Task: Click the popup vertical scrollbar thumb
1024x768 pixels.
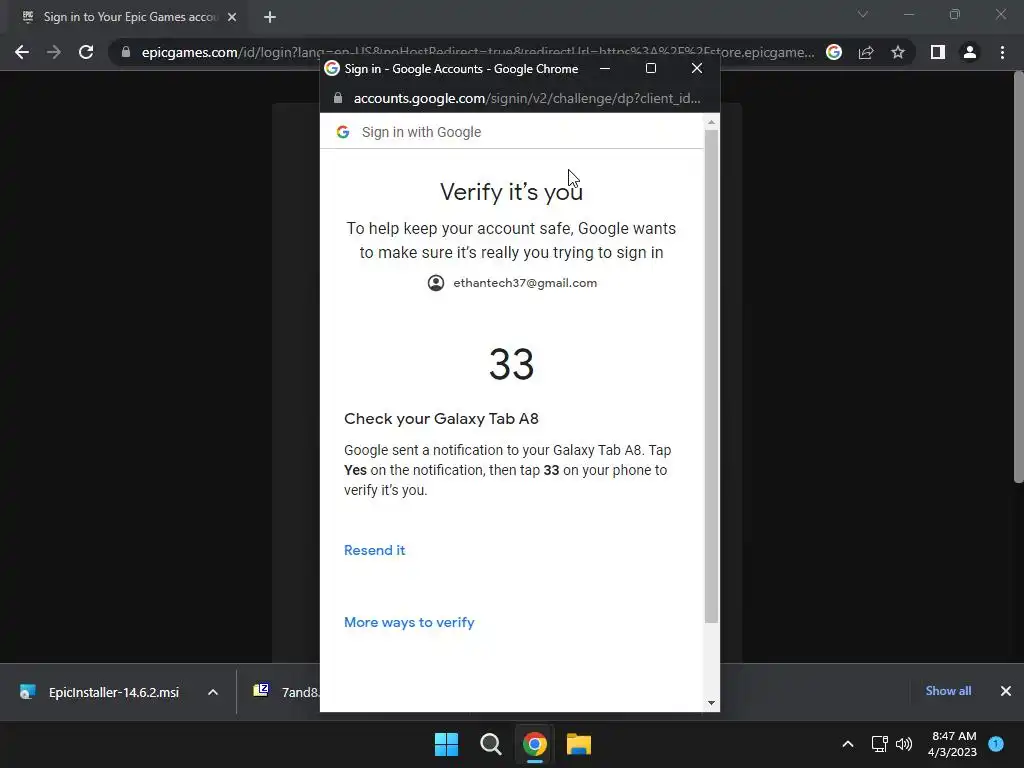Action: click(x=711, y=376)
